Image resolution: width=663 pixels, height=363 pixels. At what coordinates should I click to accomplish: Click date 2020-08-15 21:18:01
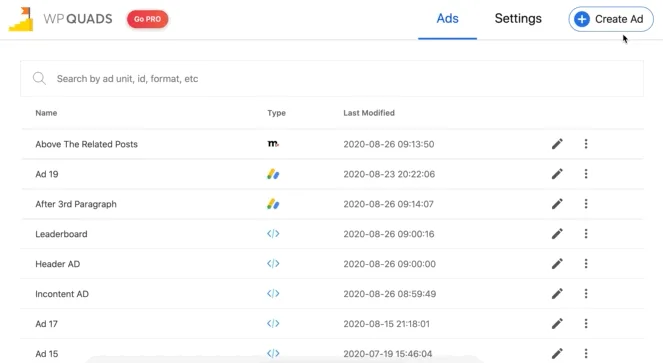[386, 324]
